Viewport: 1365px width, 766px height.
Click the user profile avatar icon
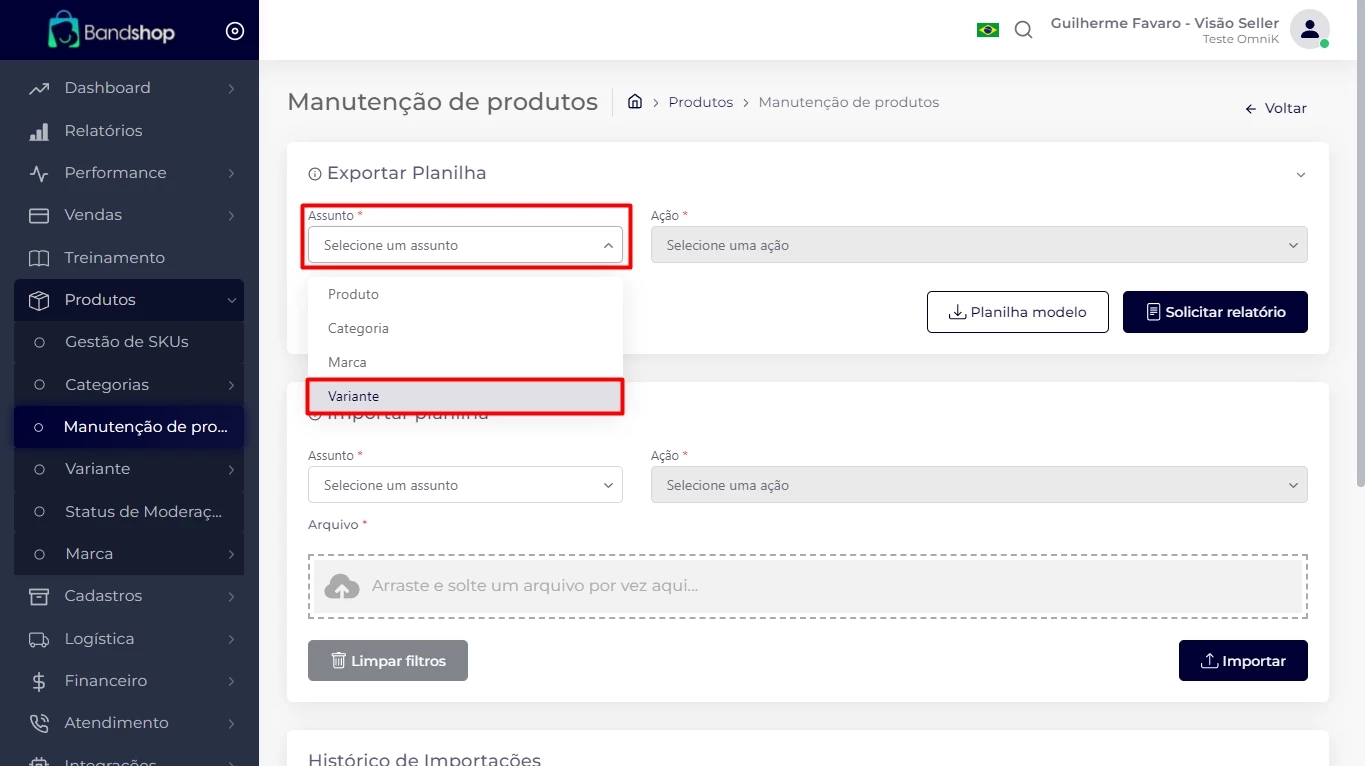(1308, 29)
